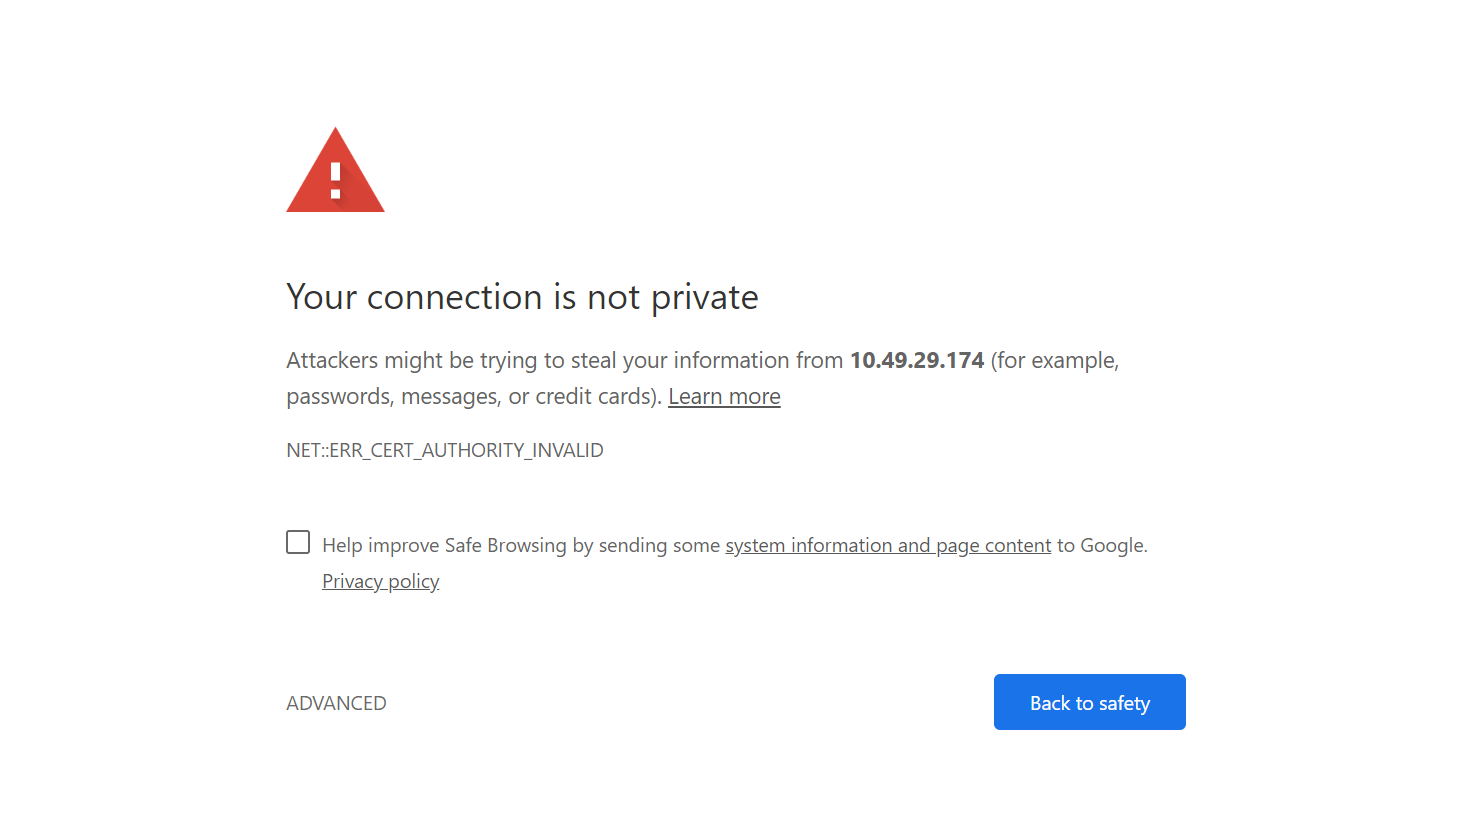
Task: Tick the Safe Browsing reporting checkbox
Action: tap(298, 542)
